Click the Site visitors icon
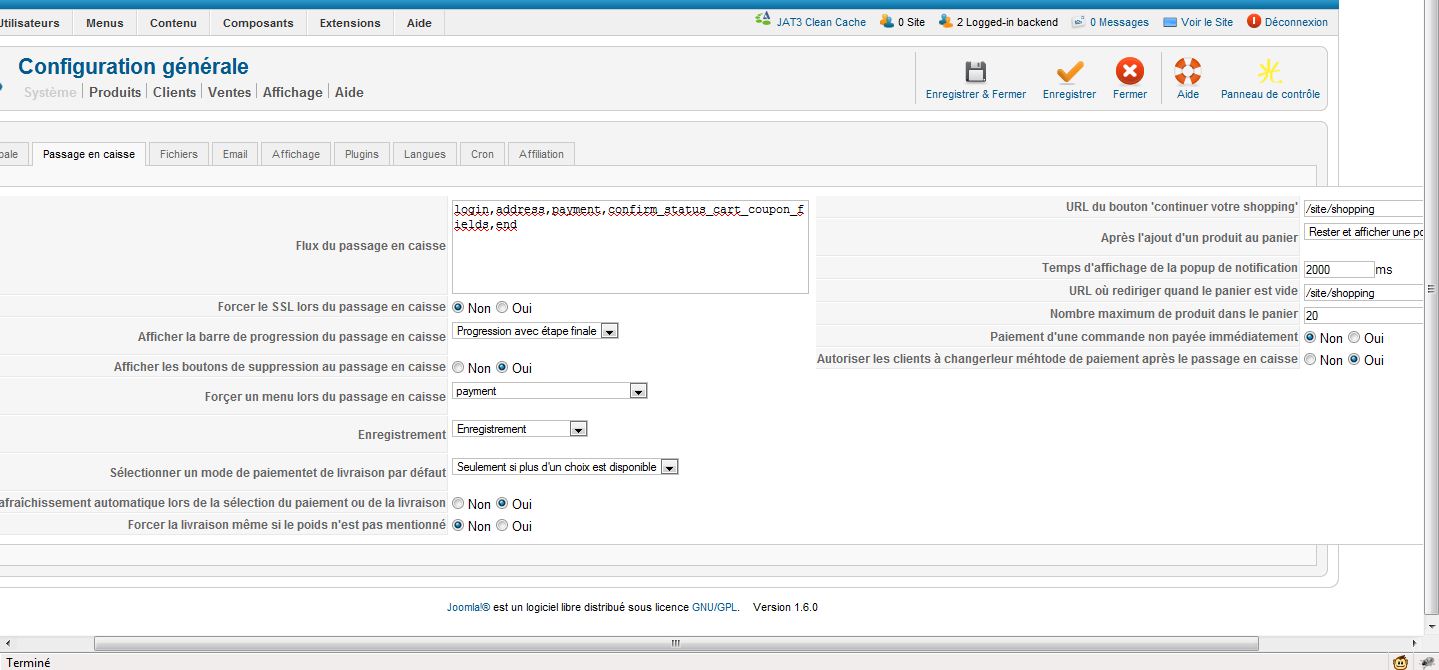The image size is (1439, 670). tap(886, 21)
